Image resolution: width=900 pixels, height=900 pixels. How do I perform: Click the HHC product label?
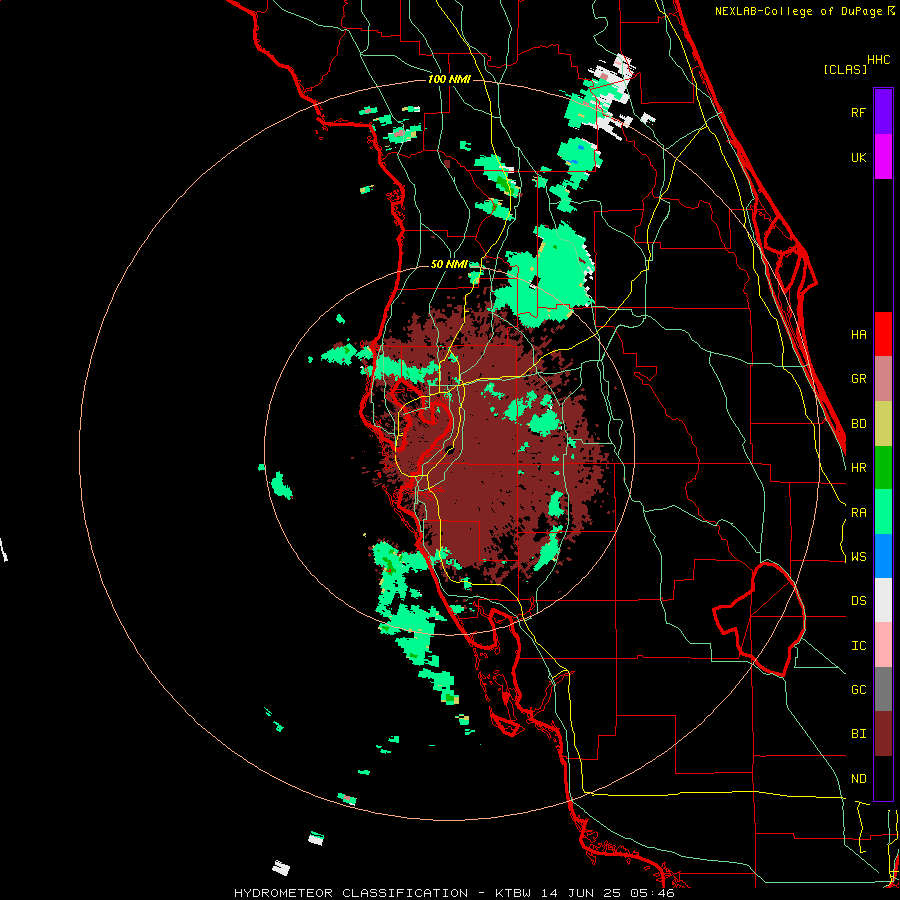879,60
